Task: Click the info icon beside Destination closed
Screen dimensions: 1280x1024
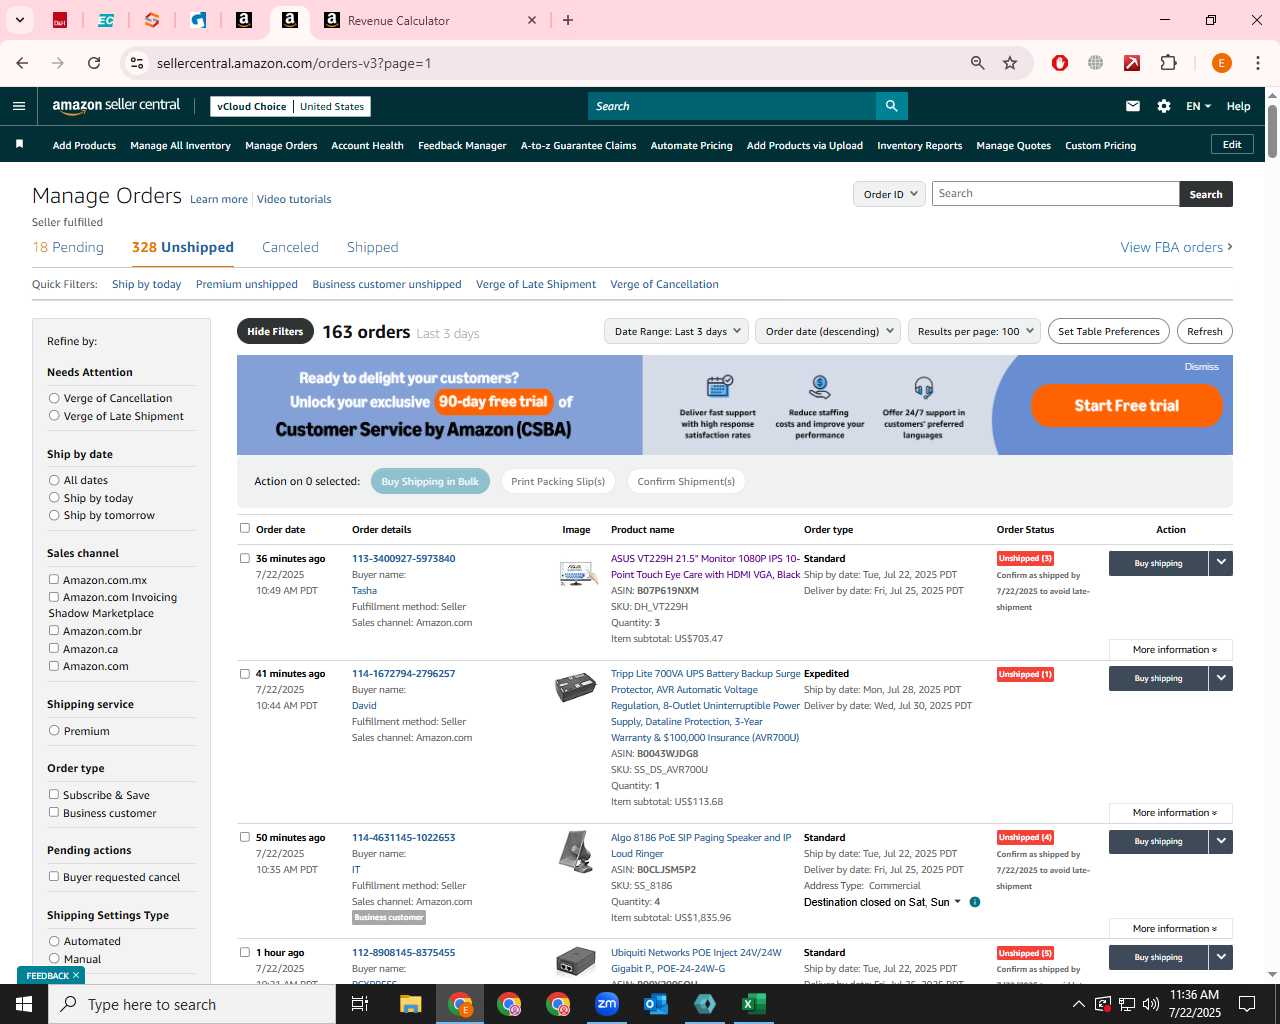Action: [975, 902]
